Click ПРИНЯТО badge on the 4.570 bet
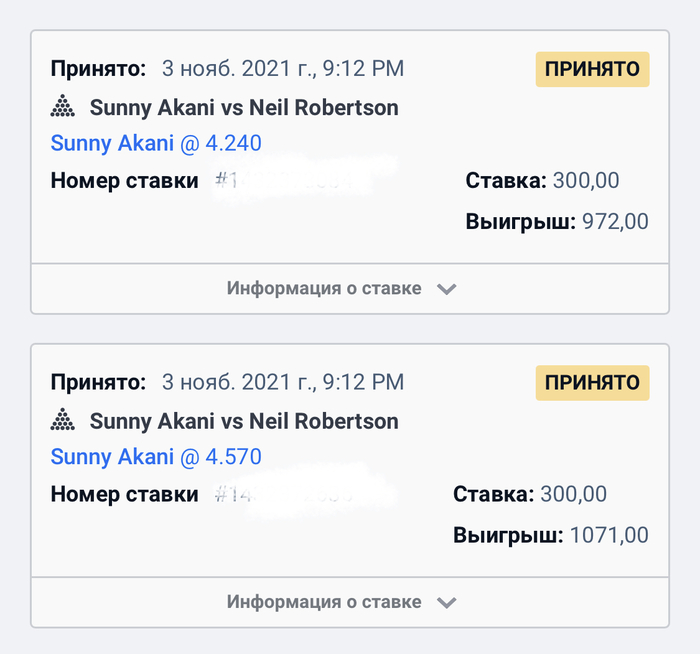This screenshot has width=700, height=654. 593,383
